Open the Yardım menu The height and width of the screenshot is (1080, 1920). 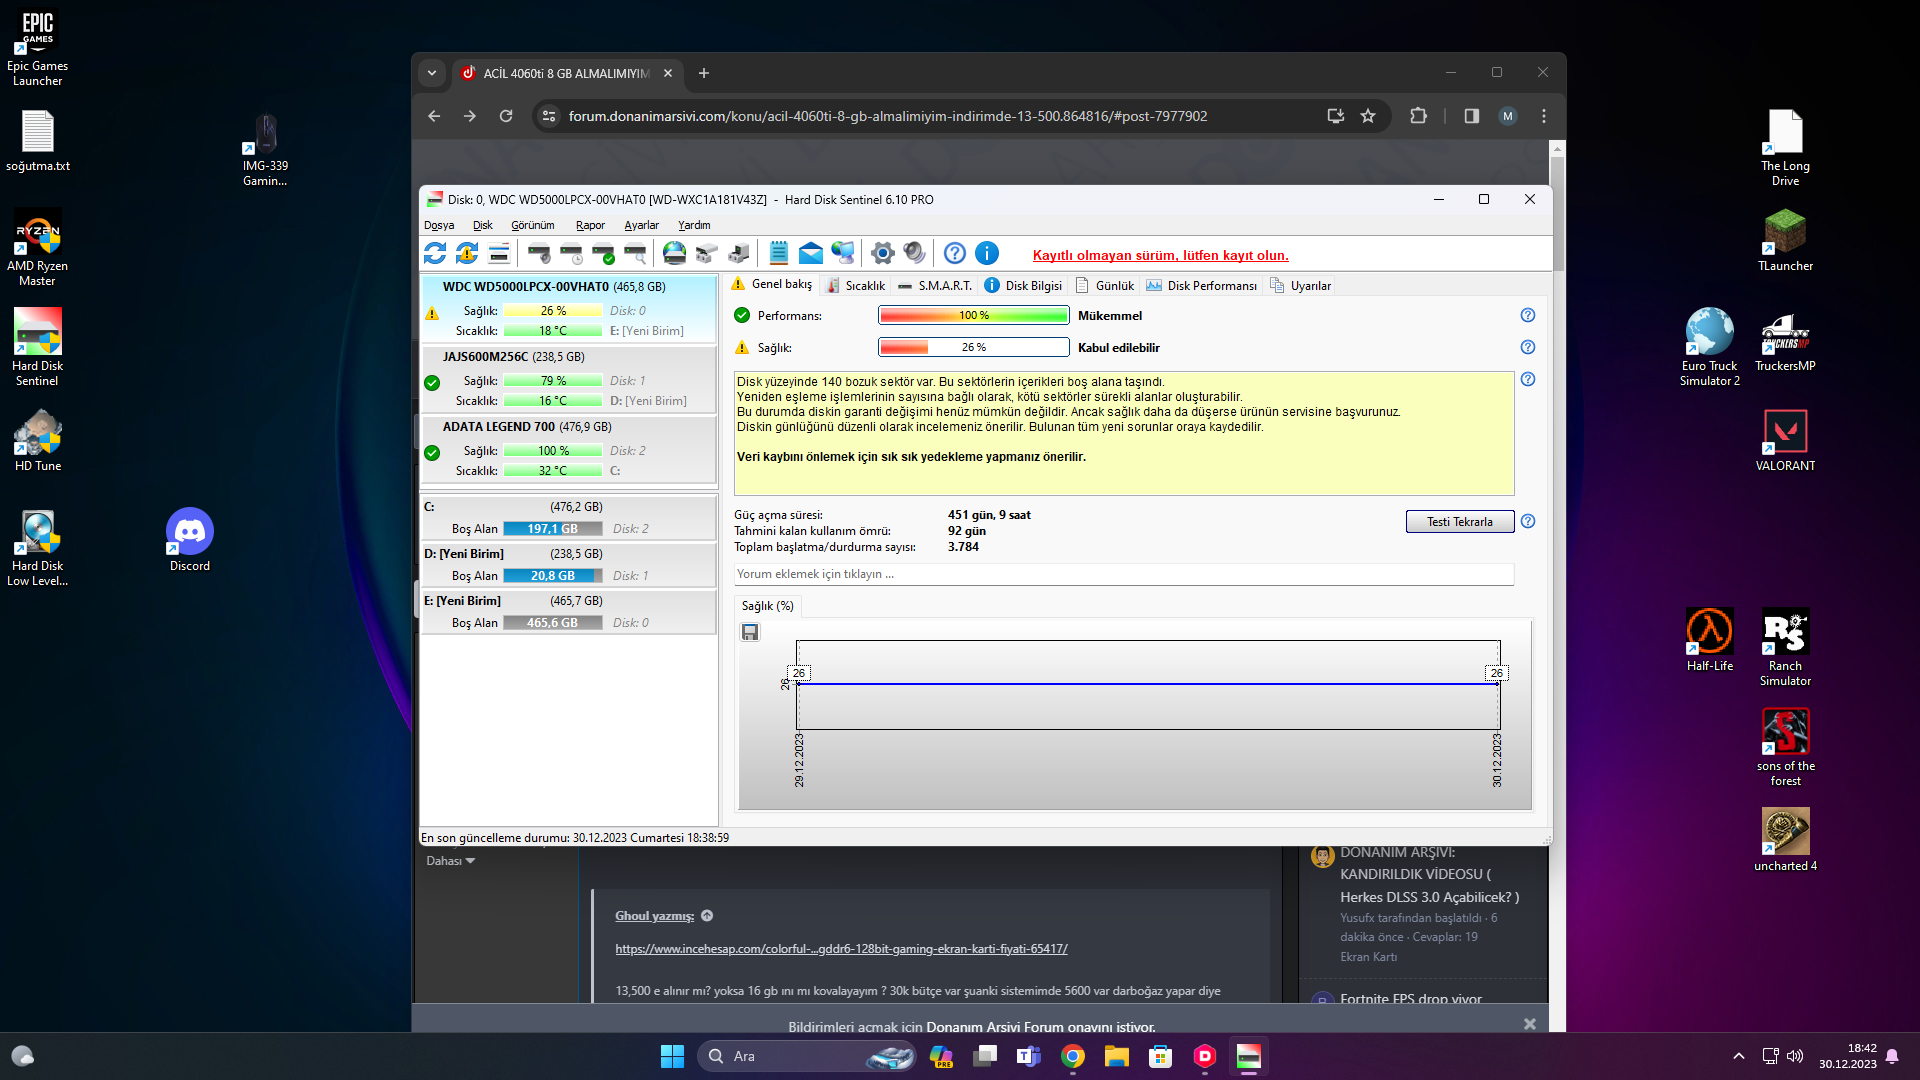694,225
